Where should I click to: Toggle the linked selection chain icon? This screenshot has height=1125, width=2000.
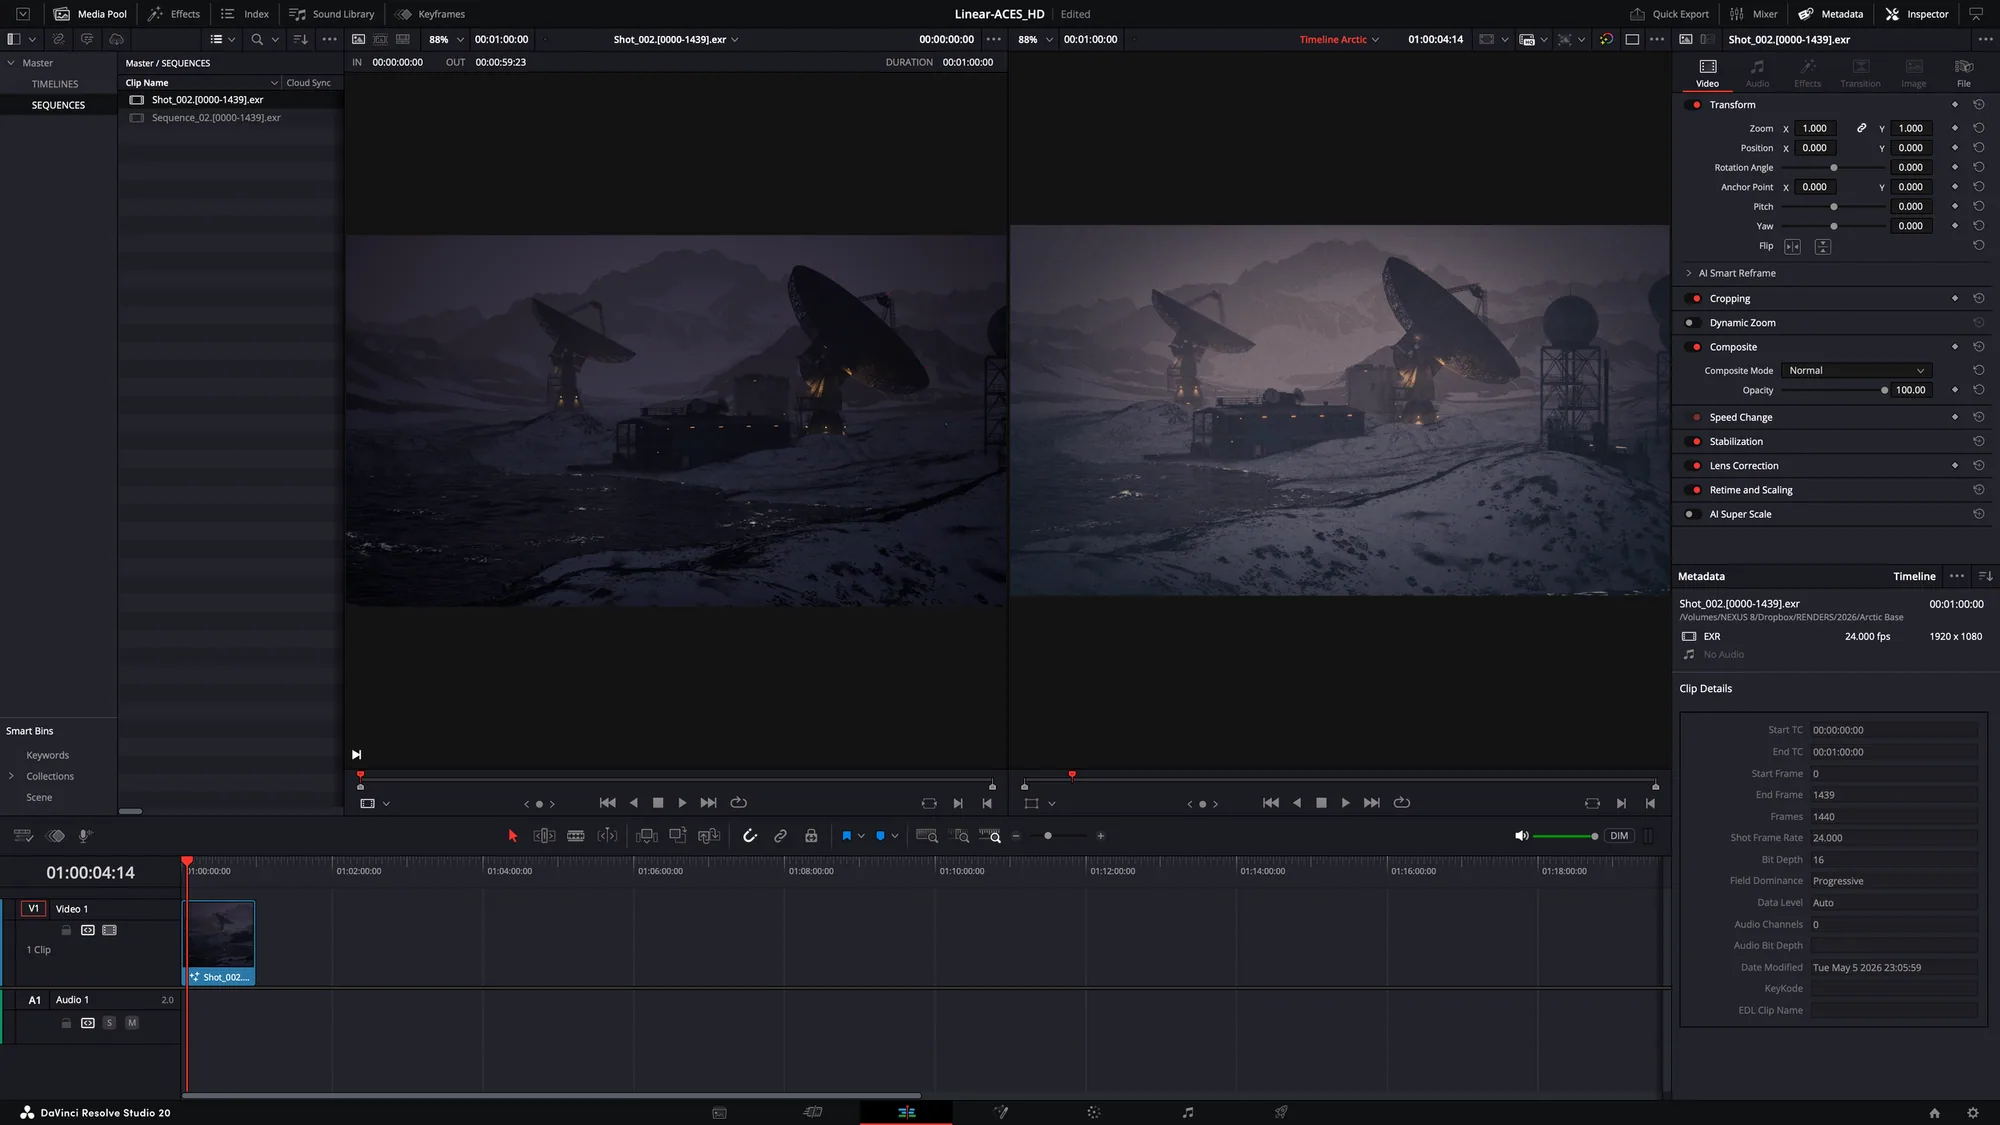point(781,836)
